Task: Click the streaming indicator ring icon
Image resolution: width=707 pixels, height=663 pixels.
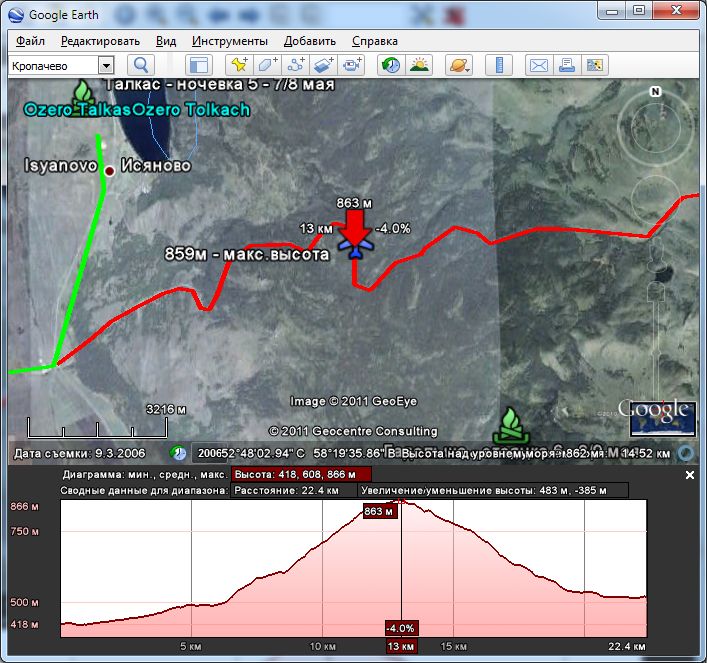Action: [686, 453]
